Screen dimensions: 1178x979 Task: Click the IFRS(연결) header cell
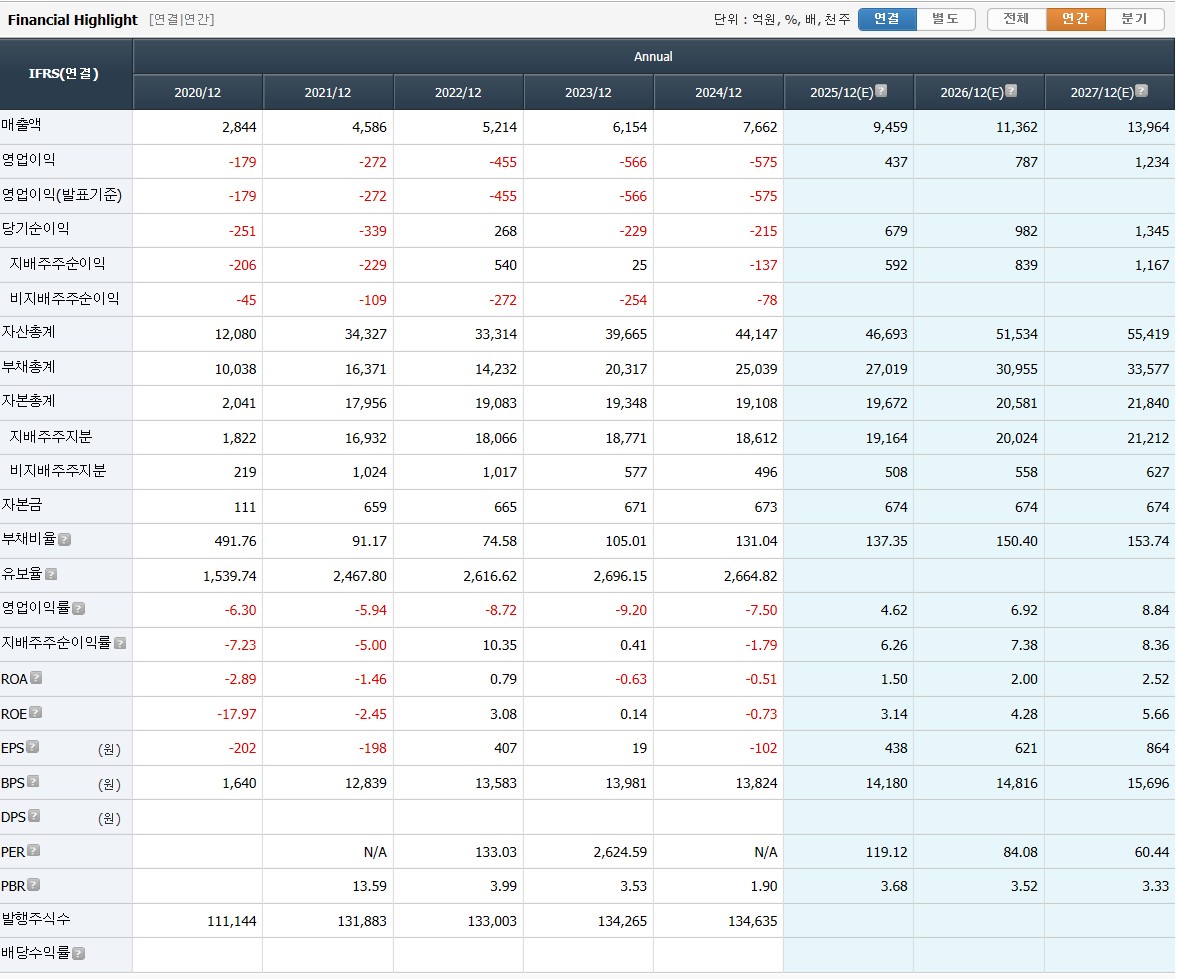(66, 74)
